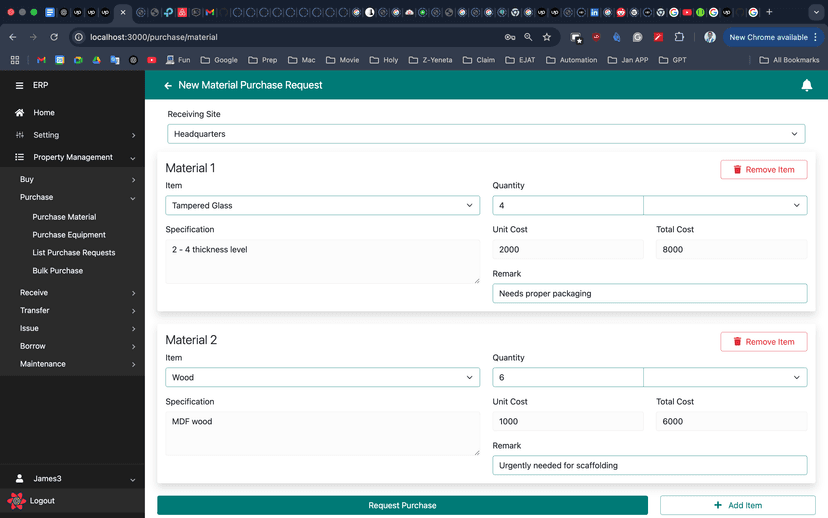Screen dimensions: 828x518
Task: Open the Google Drive bookmark icon
Action: [97, 60]
